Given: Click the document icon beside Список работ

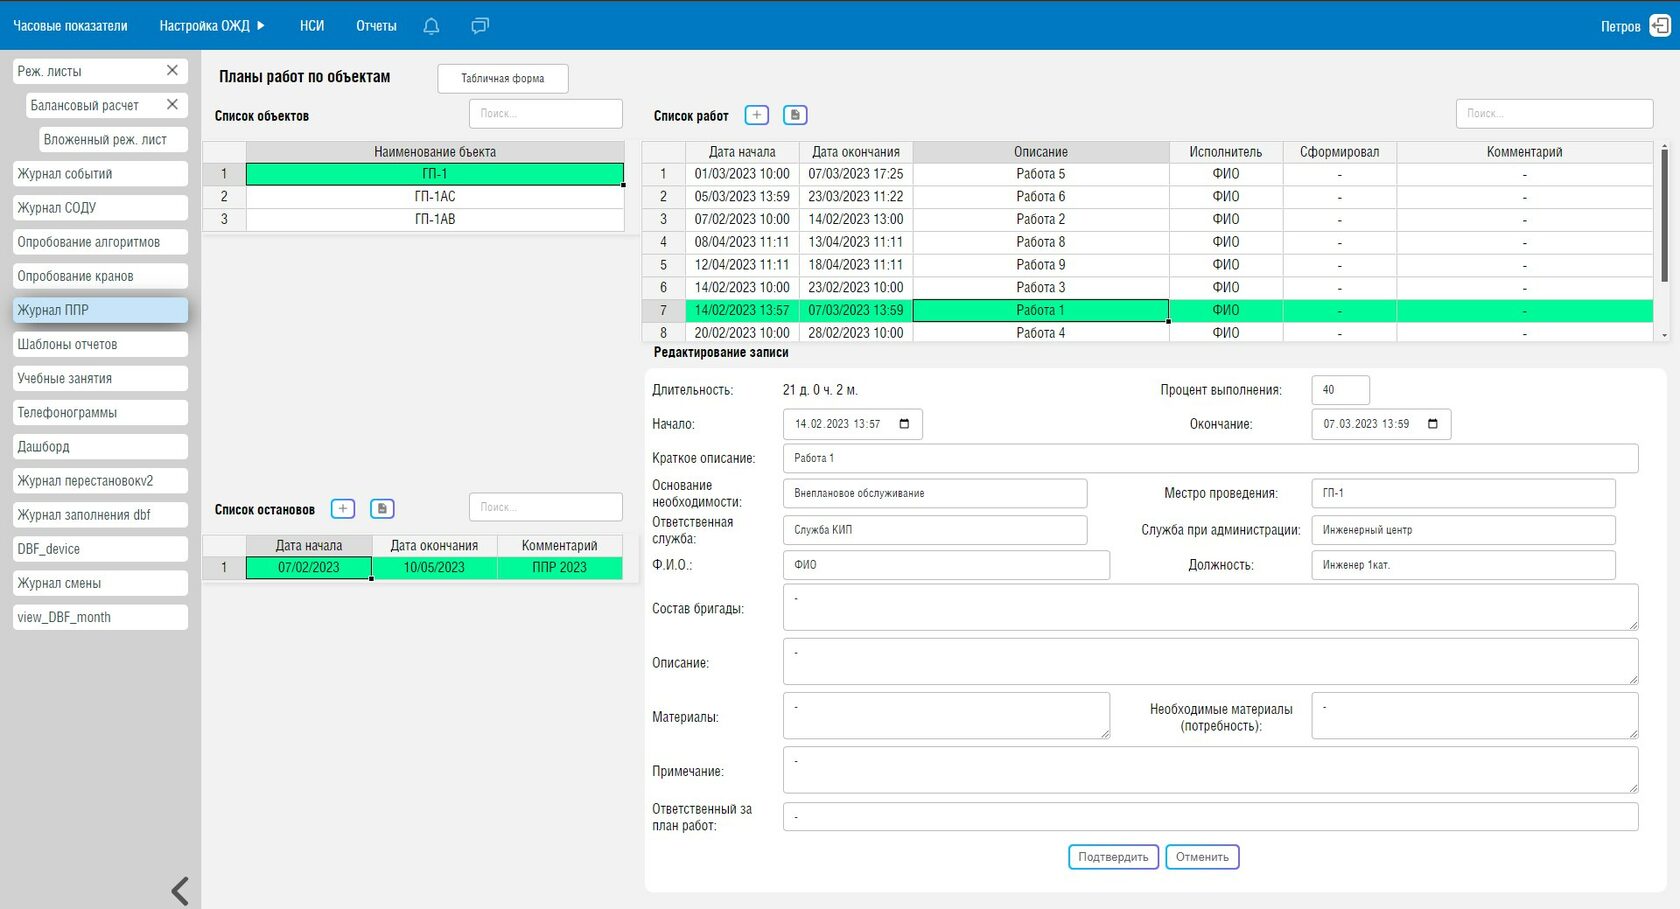Looking at the screenshot, I should point(795,115).
